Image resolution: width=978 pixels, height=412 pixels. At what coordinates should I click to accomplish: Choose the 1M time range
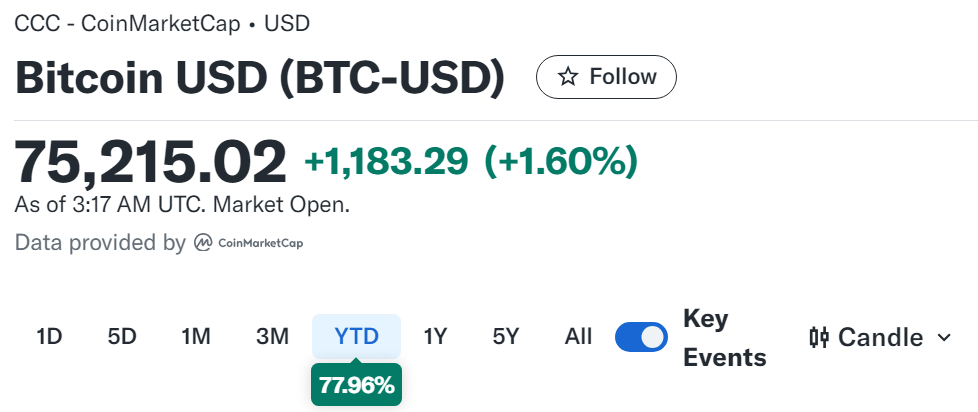[196, 337]
